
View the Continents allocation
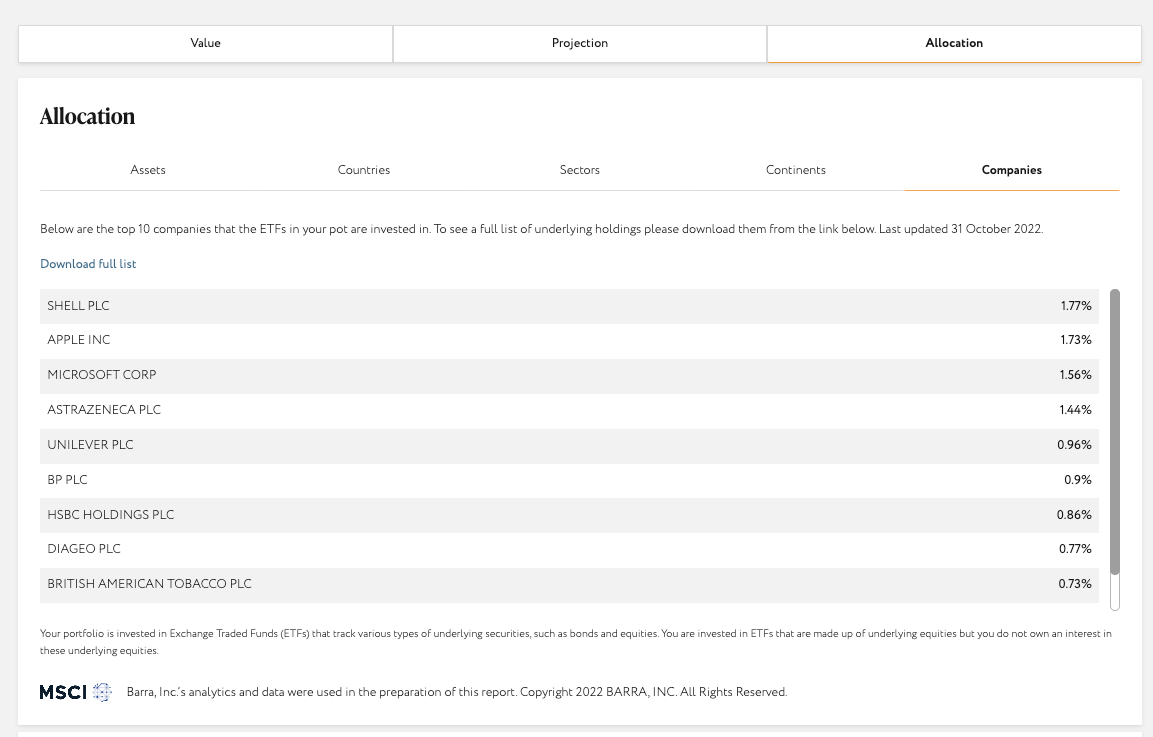click(x=796, y=170)
